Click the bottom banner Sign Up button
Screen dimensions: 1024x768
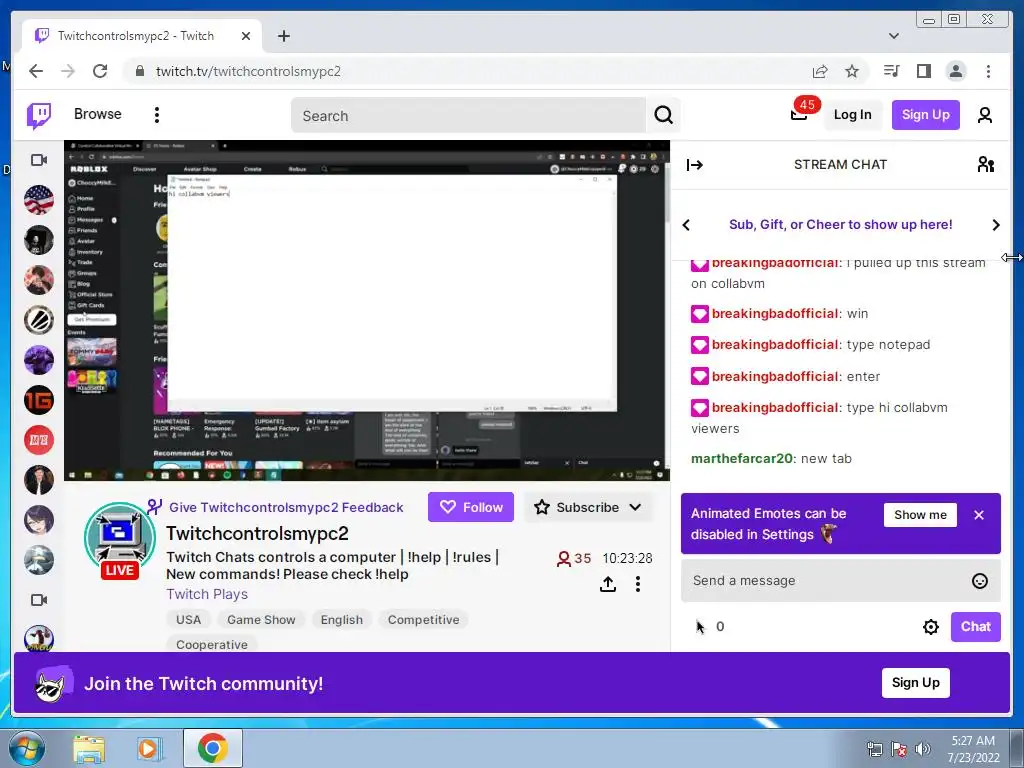(916, 683)
